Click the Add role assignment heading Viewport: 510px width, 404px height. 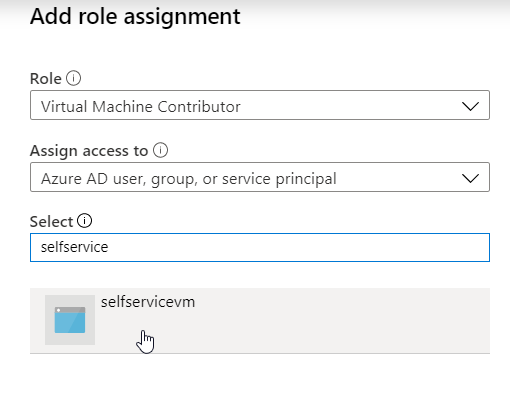[135, 16]
